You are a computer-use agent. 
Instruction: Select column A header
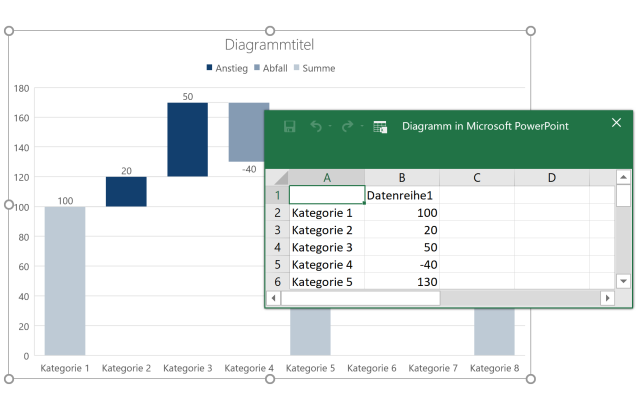pos(327,178)
